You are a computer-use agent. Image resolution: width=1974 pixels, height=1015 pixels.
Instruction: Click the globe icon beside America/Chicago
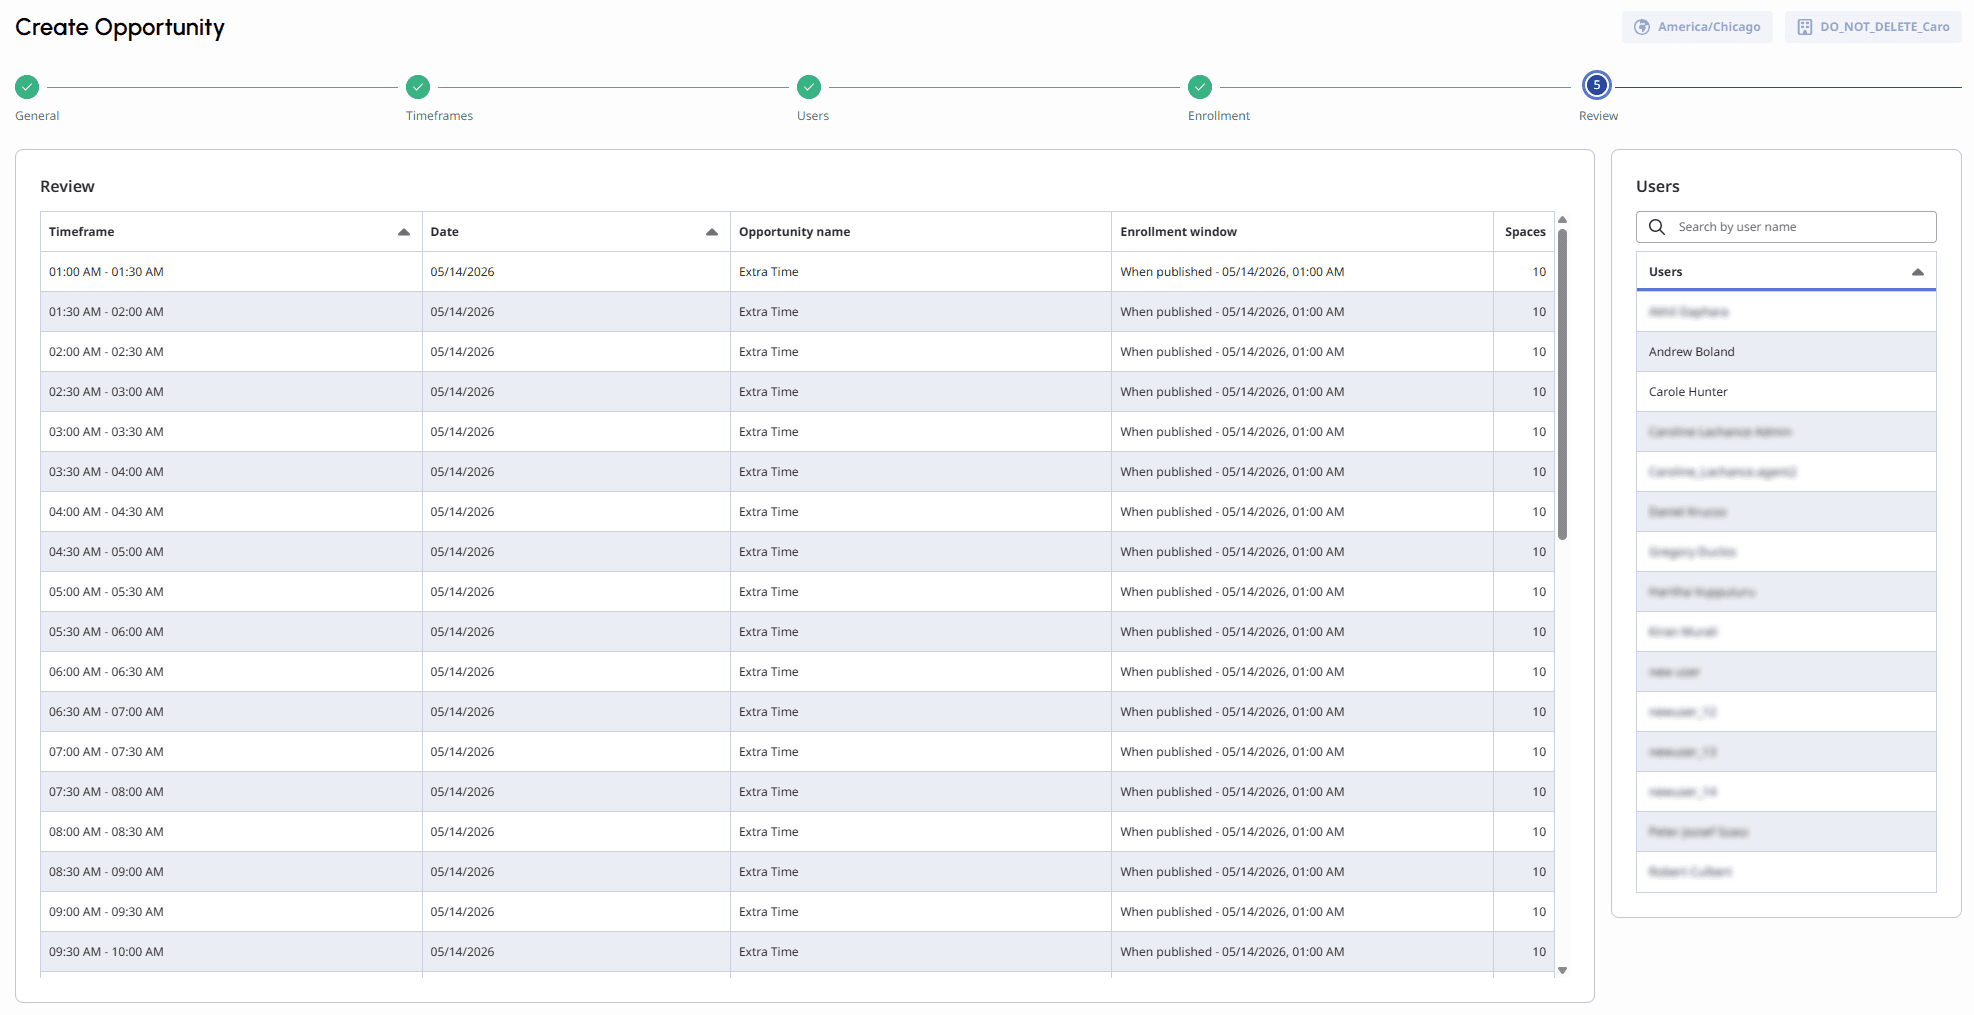point(1642,27)
